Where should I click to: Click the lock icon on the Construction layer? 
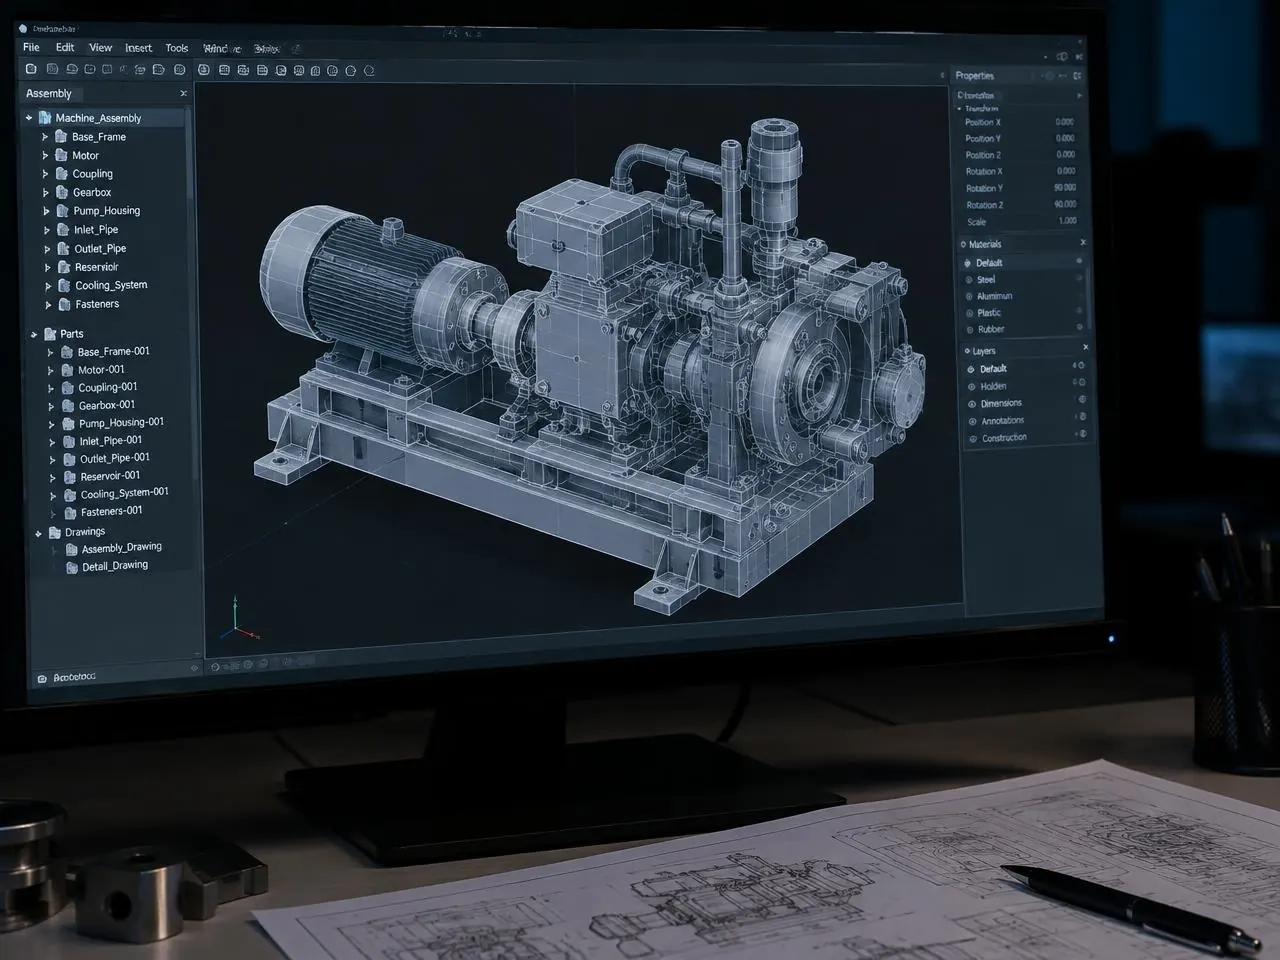(x=1081, y=434)
